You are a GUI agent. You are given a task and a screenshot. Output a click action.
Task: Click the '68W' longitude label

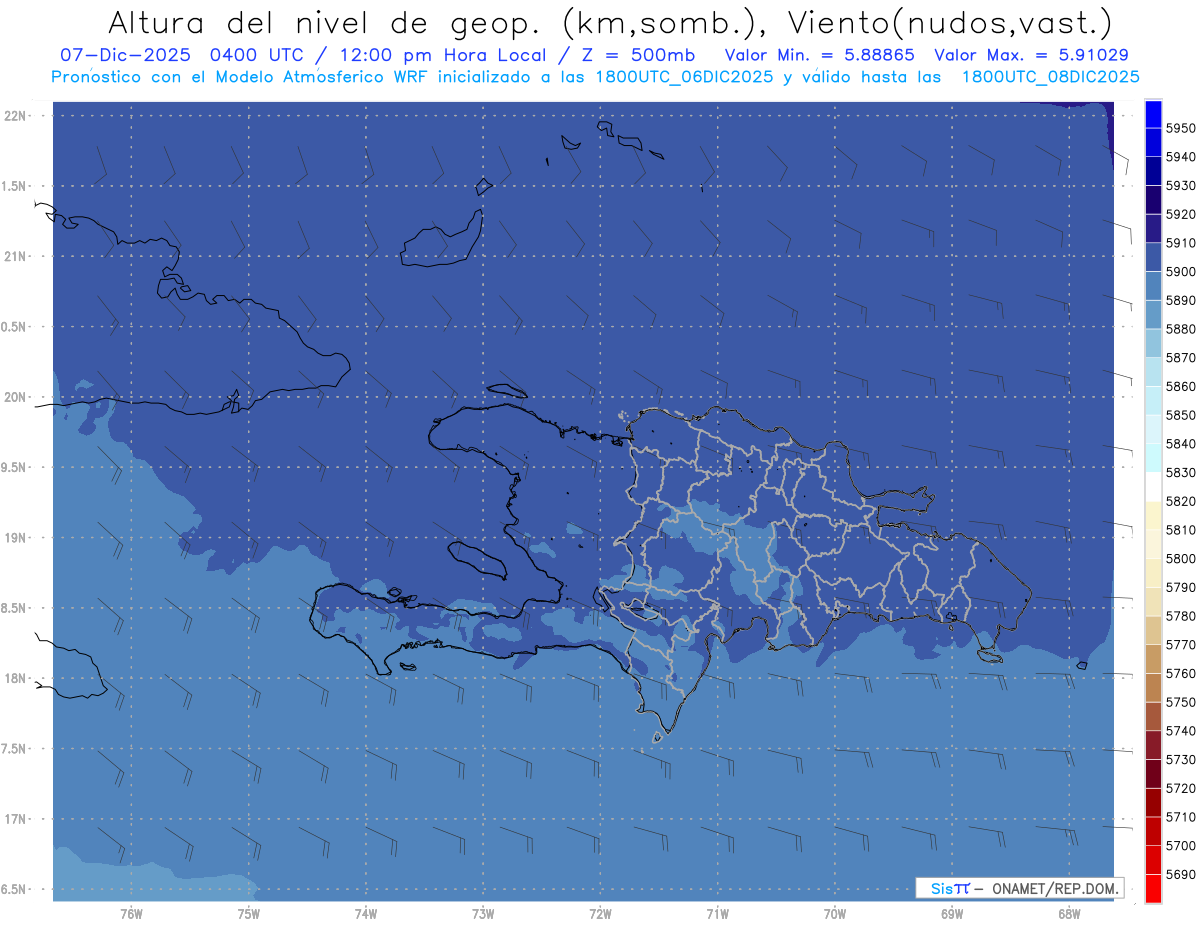(1069, 914)
